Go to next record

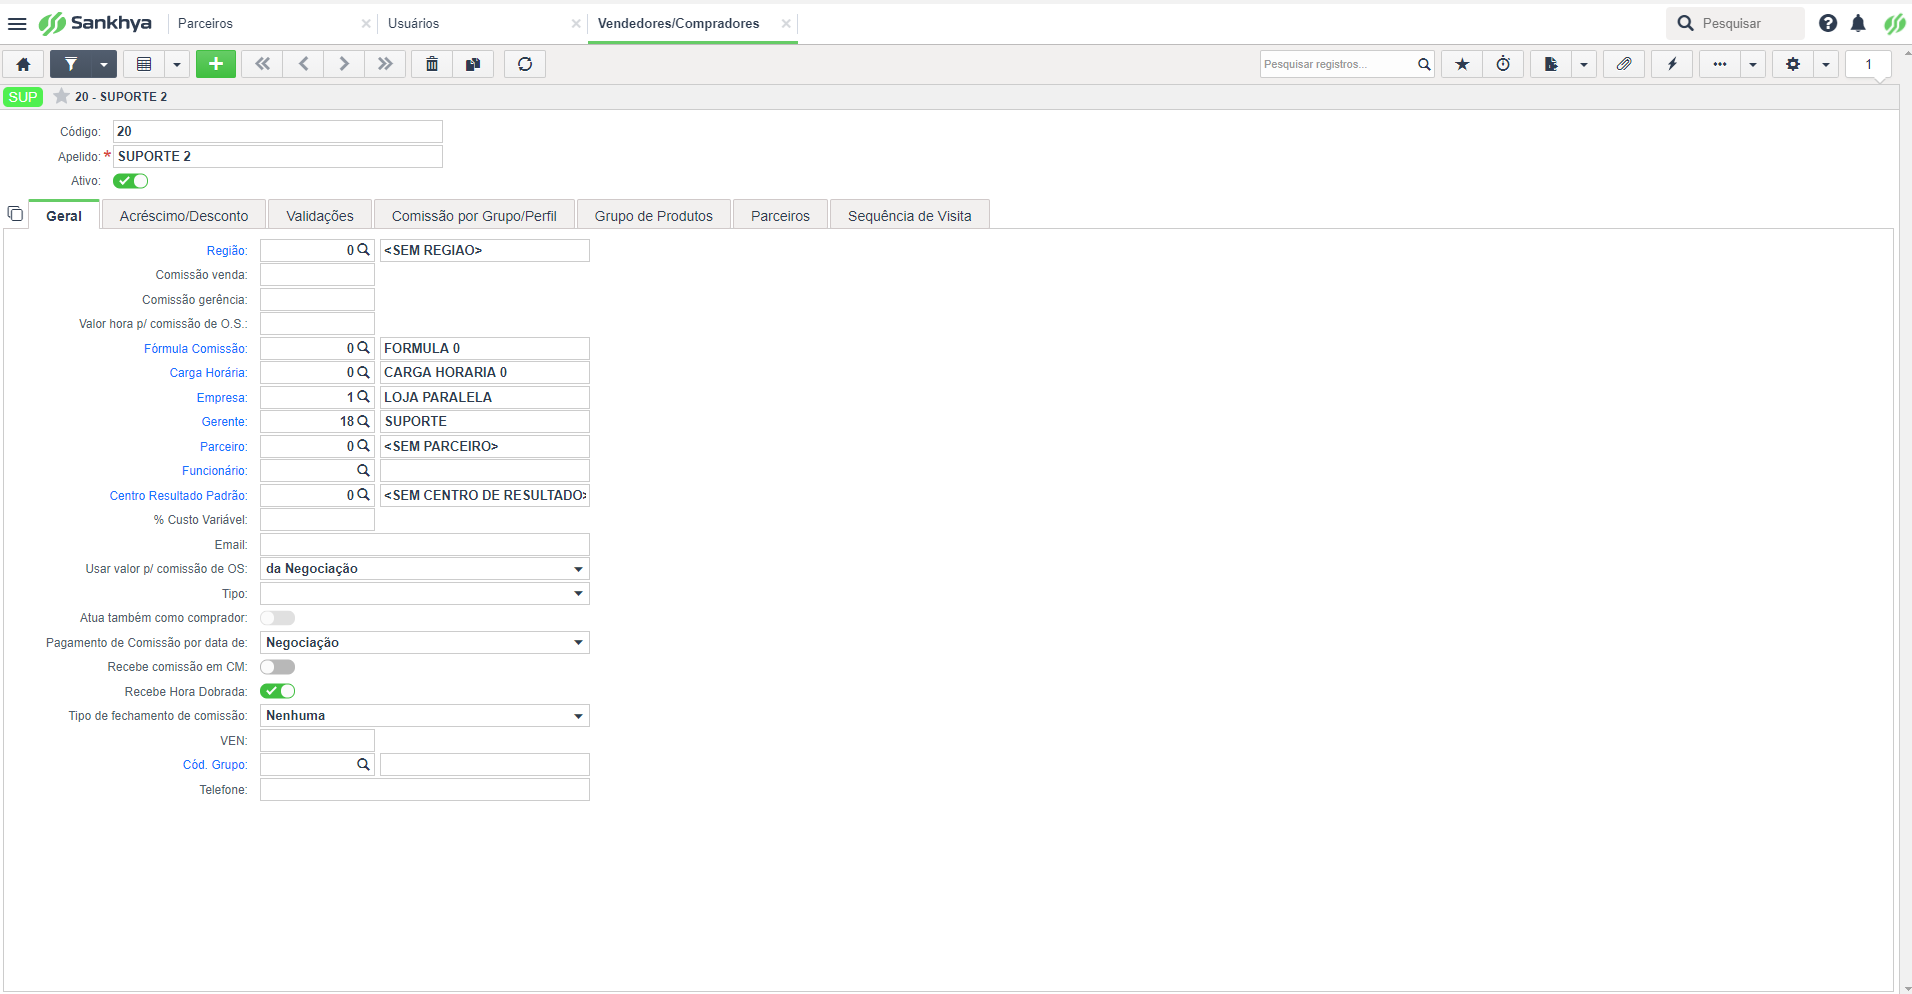[x=344, y=64]
